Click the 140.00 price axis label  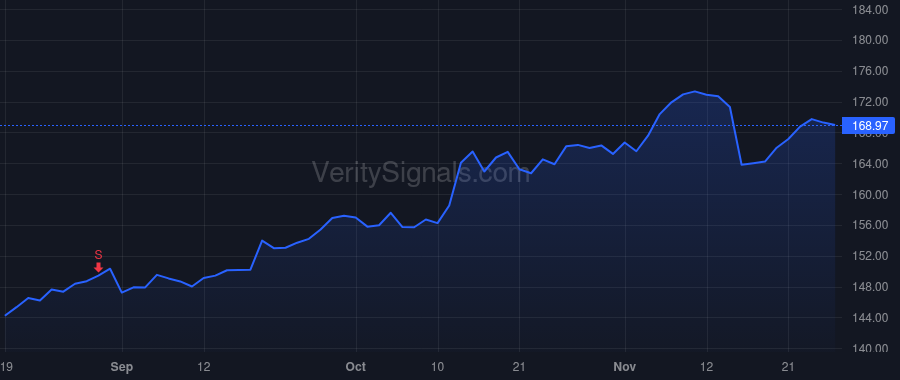point(870,348)
